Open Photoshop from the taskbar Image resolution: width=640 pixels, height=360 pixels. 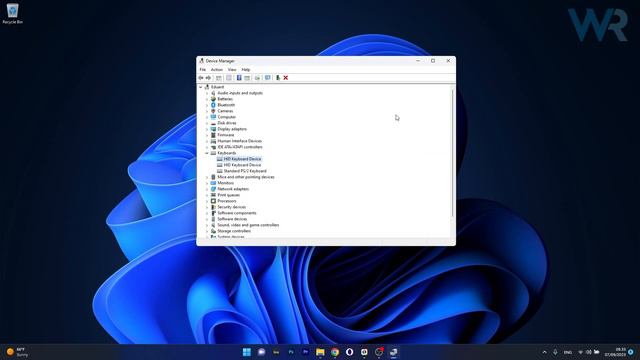pyautogui.click(x=291, y=352)
